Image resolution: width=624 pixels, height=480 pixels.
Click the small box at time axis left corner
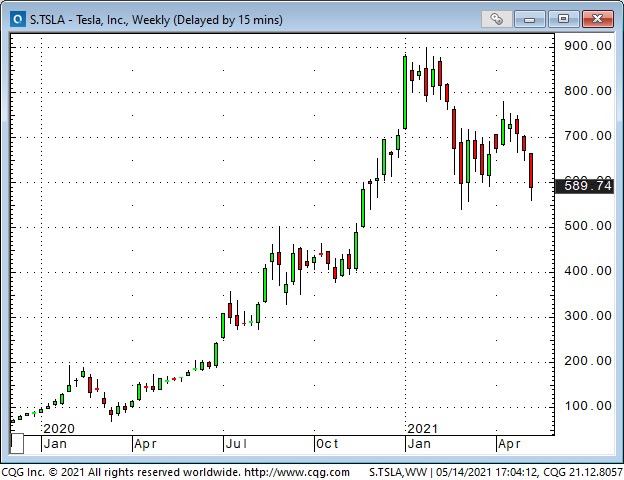(17, 444)
